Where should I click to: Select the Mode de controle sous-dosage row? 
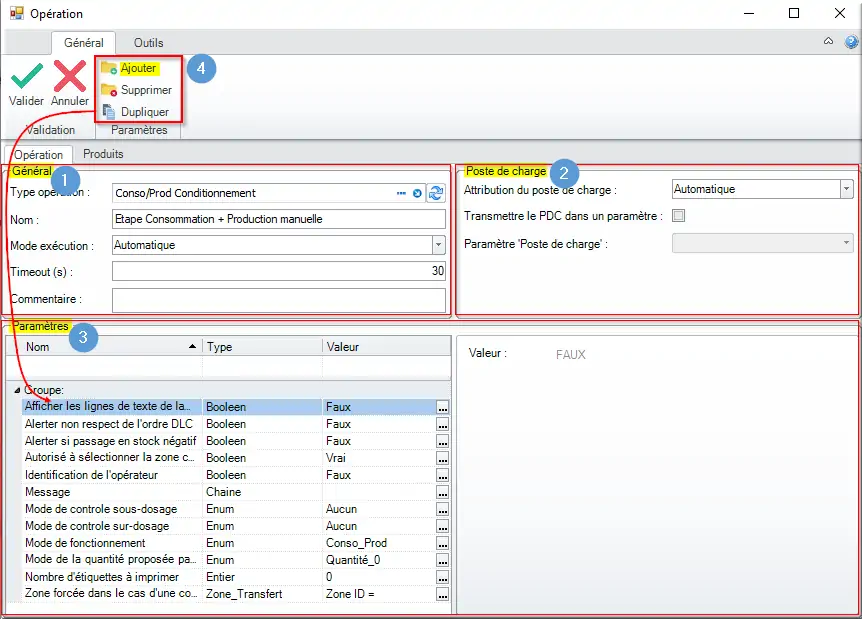pos(236,509)
